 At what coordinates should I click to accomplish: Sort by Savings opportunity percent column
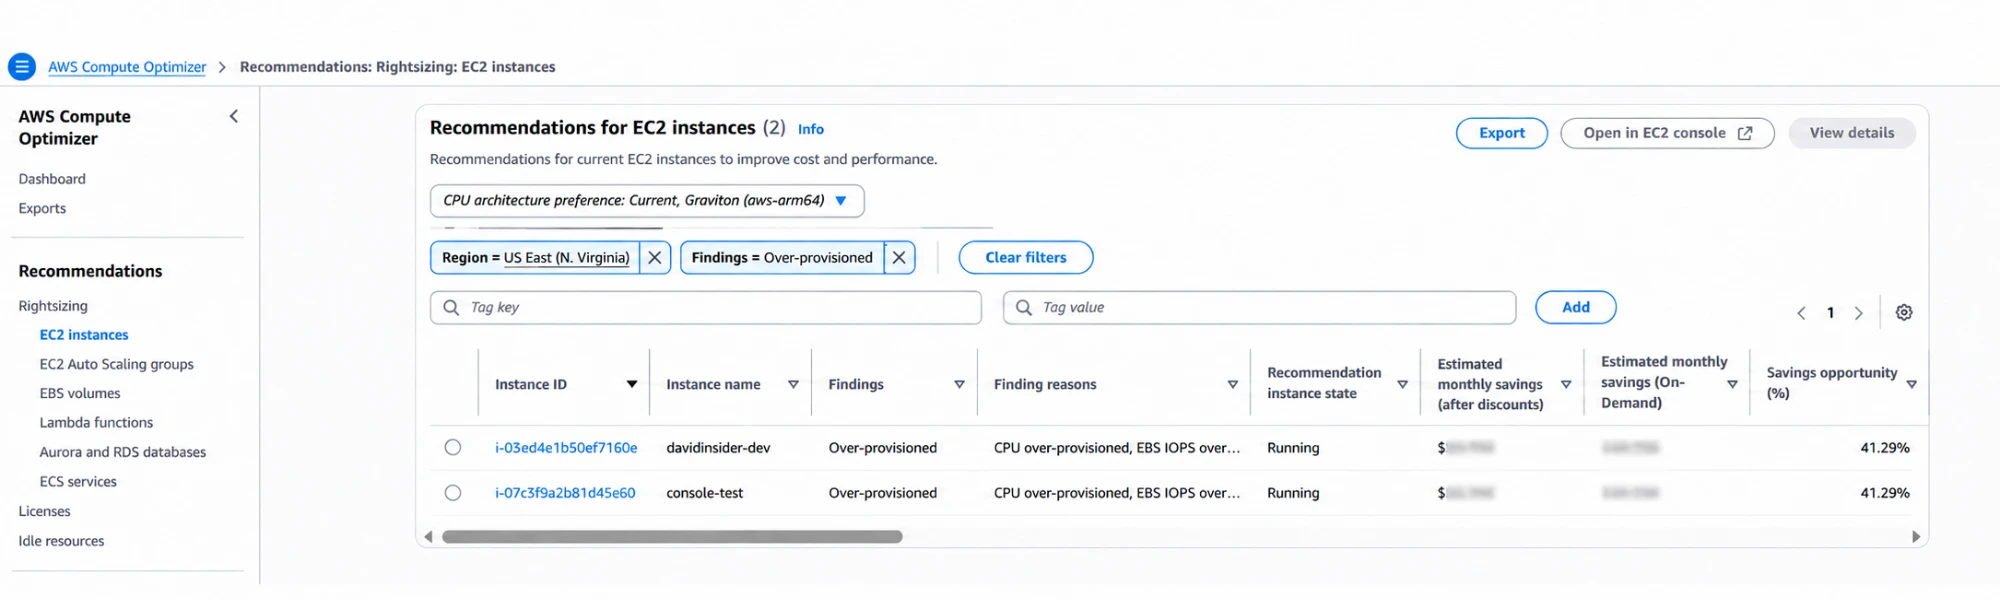point(1911,384)
